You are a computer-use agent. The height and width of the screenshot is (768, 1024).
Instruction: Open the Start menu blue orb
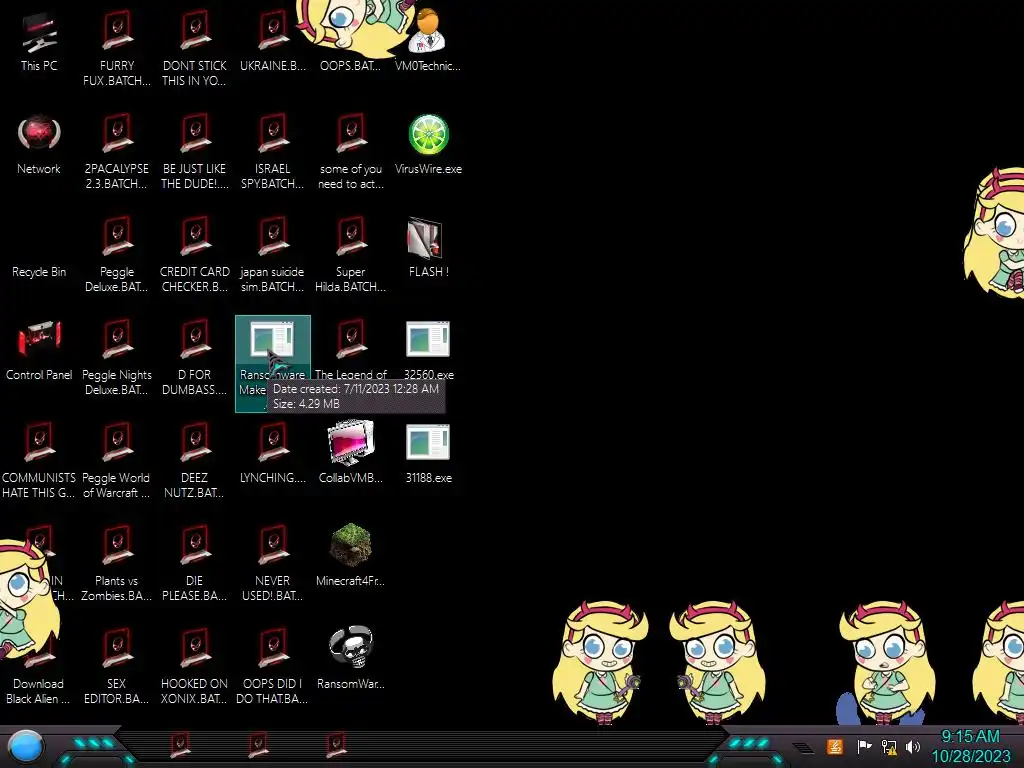[27, 747]
